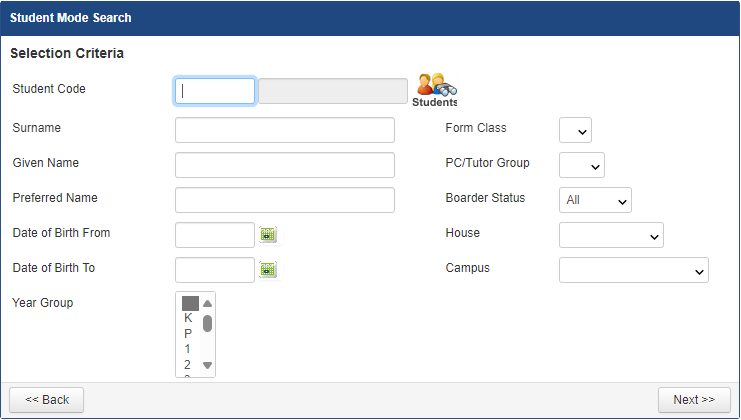Expand the Campus dropdown
Viewport: 741px width, 420px height.
pyautogui.click(x=633, y=270)
